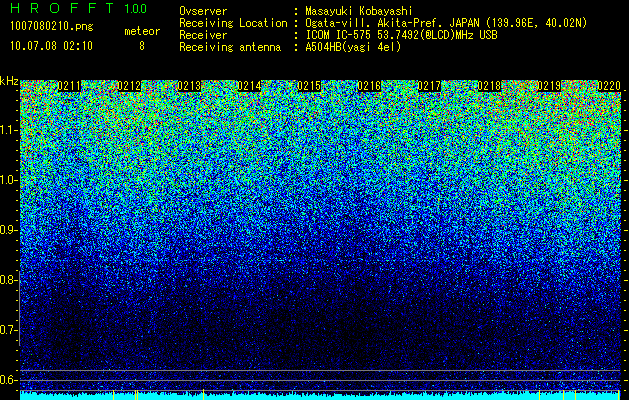The width and height of the screenshot is (629, 400).
Task: Click the 0214 time marker
Action: point(249,86)
